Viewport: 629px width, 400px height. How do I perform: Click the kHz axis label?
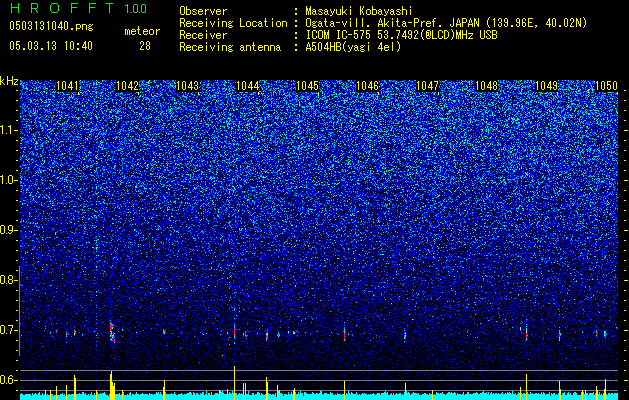pos(9,81)
